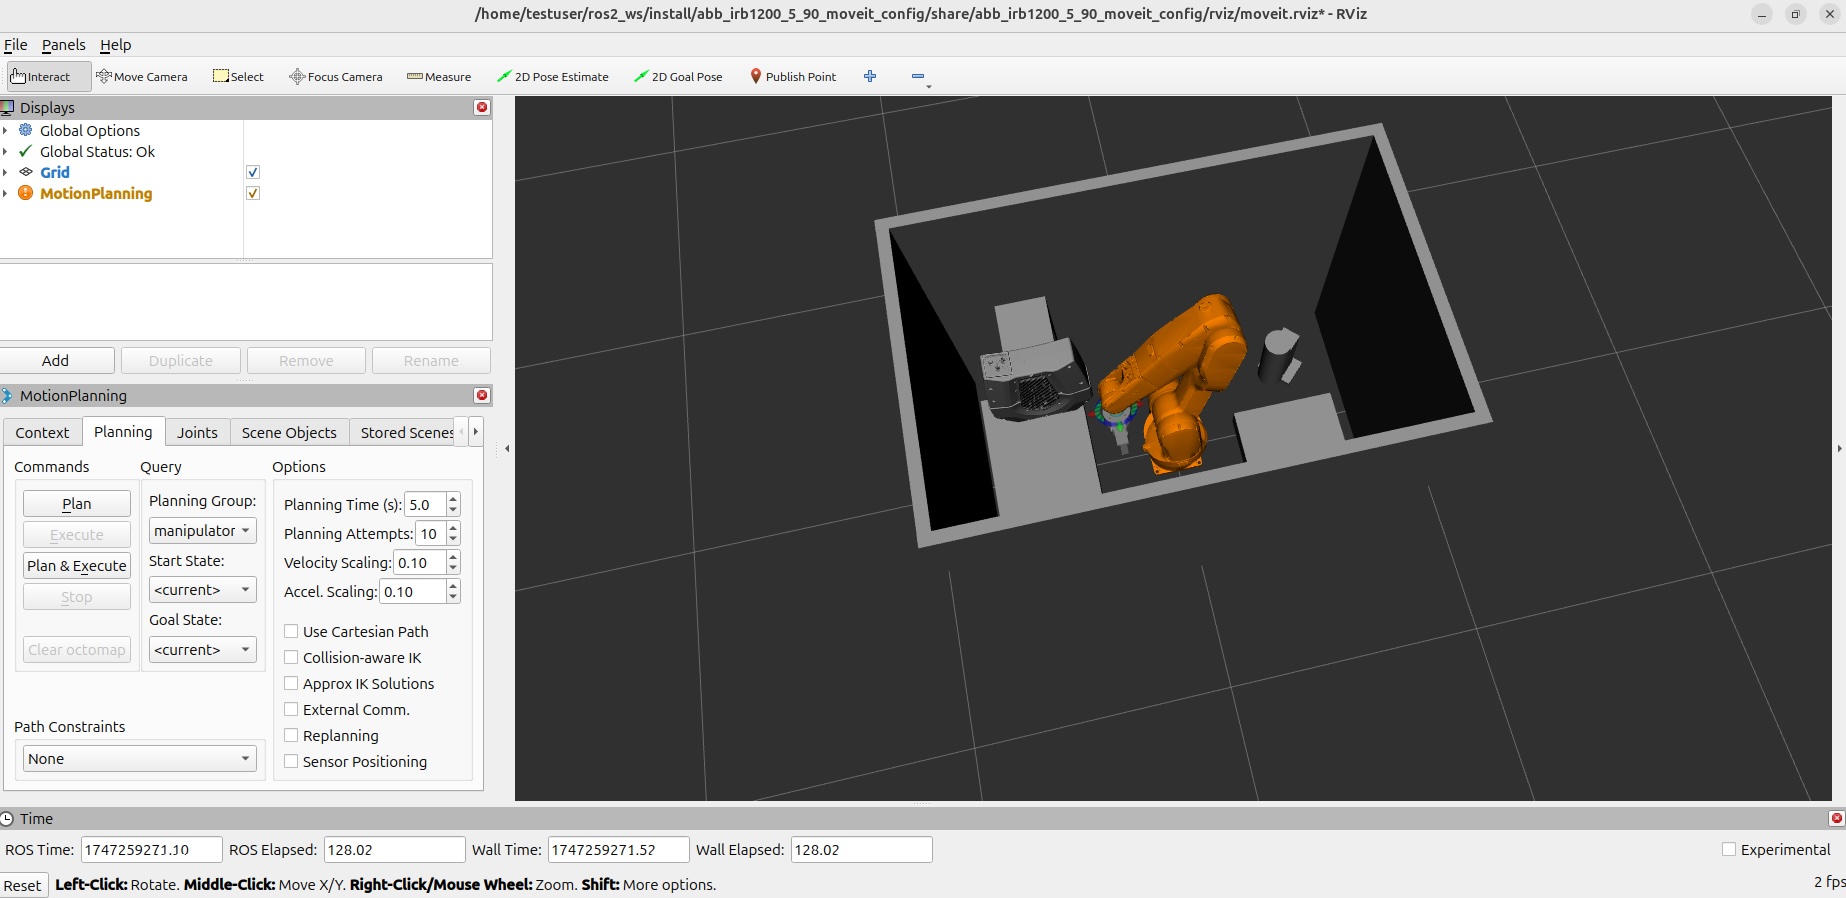The height and width of the screenshot is (898, 1846).
Task: Expand the MotionPlanning display properties
Action: (x=5, y=193)
